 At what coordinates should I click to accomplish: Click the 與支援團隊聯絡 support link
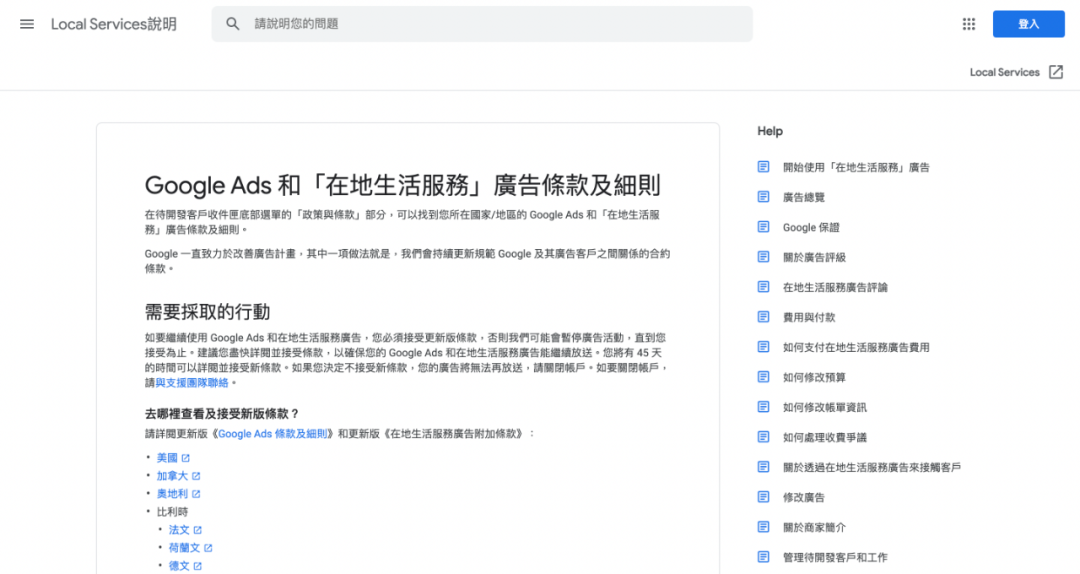pyautogui.click(x=194, y=383)
